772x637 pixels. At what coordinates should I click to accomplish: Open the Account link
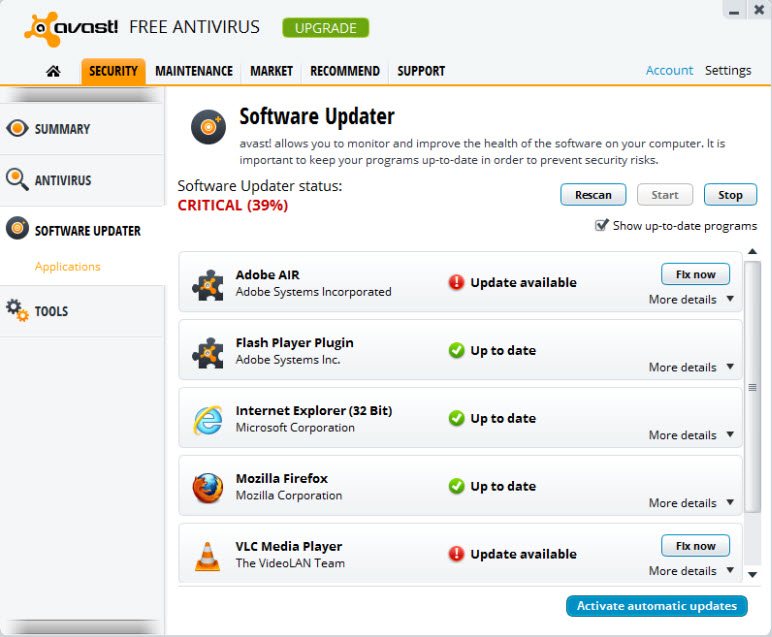pyautogui.click(x=669, y=70)
